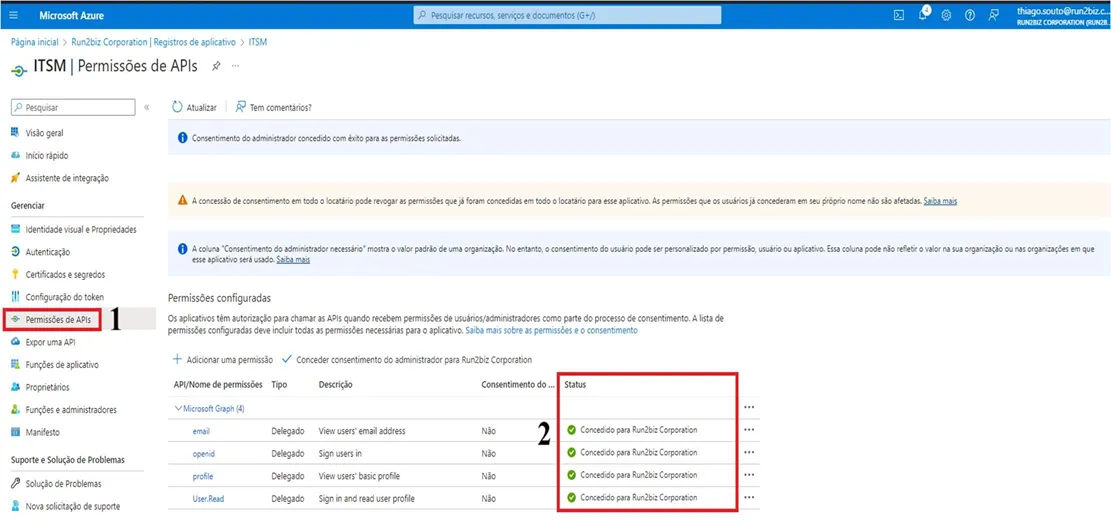Open Nova solicitação de suporte
This screenshot has height=520, width=1111.
pyautogui.click(x=72, y=507)
